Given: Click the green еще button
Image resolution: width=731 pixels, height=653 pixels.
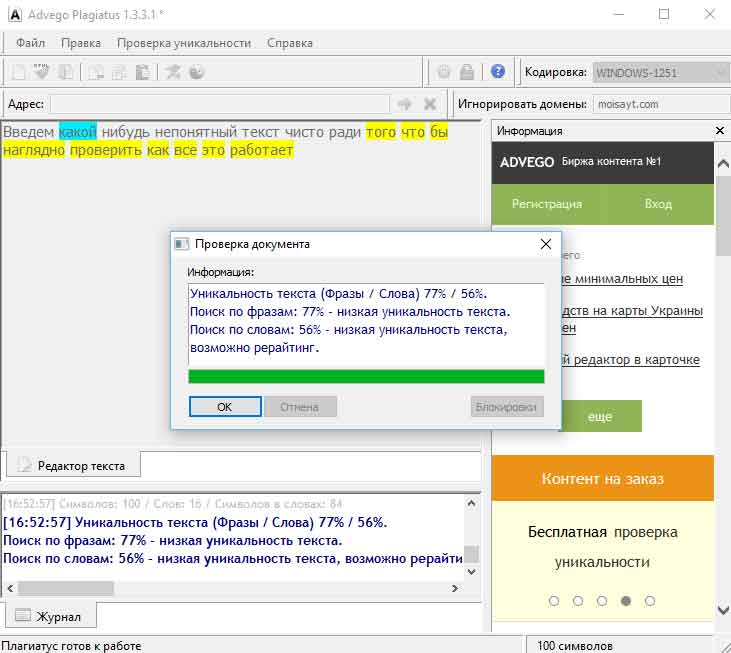Looking at the screenshot, I should 600,416.
